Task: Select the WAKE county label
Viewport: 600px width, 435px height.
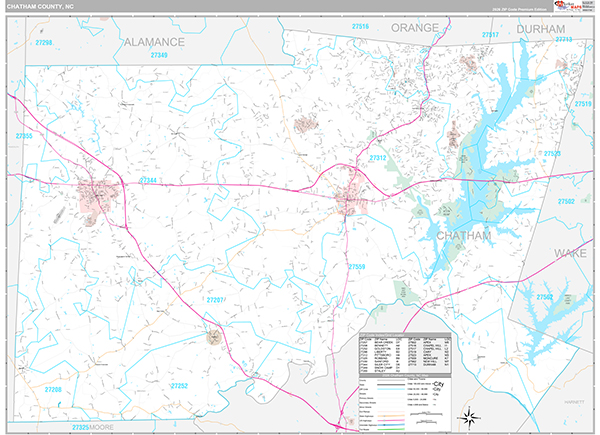Action: (x=570, y=253)
